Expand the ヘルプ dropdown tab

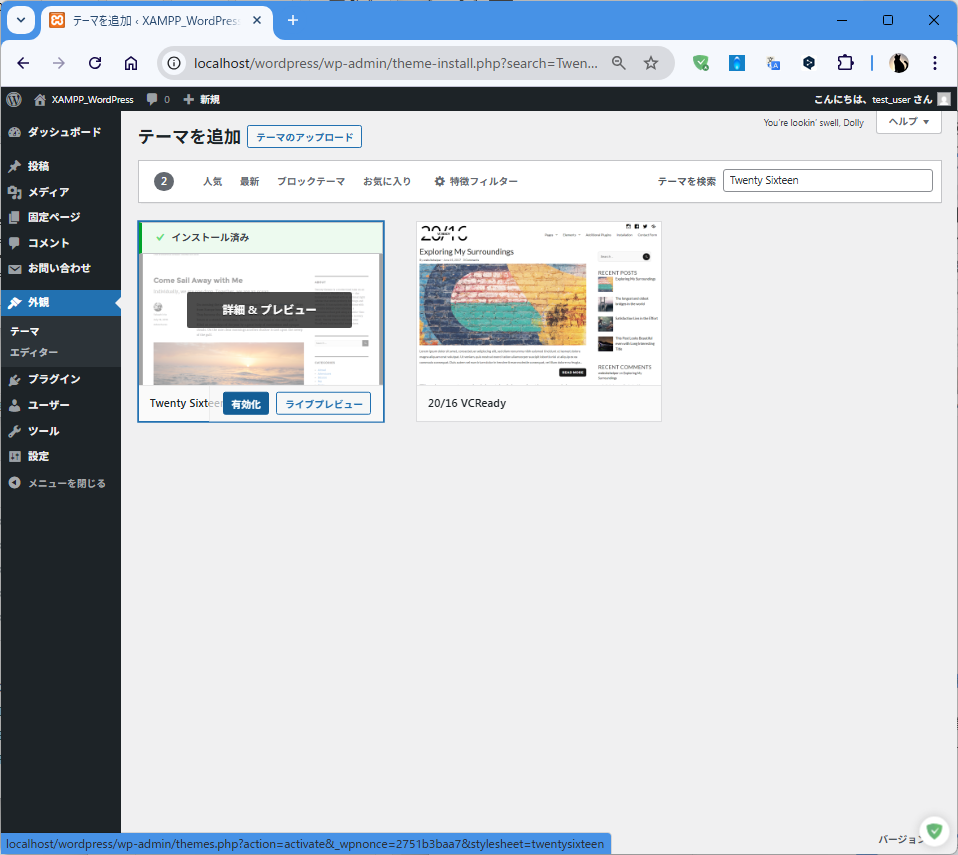click(908, 121)
